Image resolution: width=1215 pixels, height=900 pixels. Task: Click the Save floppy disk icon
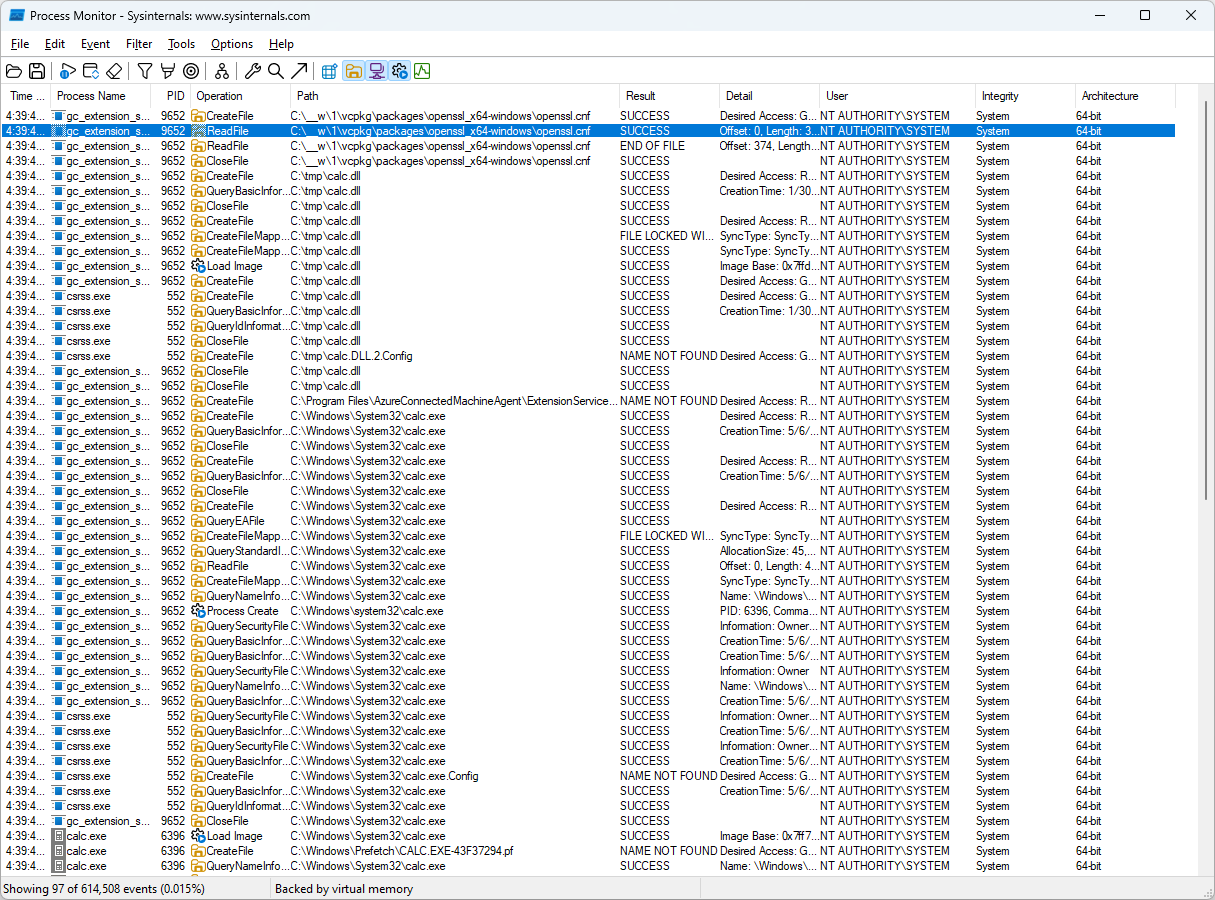click(37, 71)
